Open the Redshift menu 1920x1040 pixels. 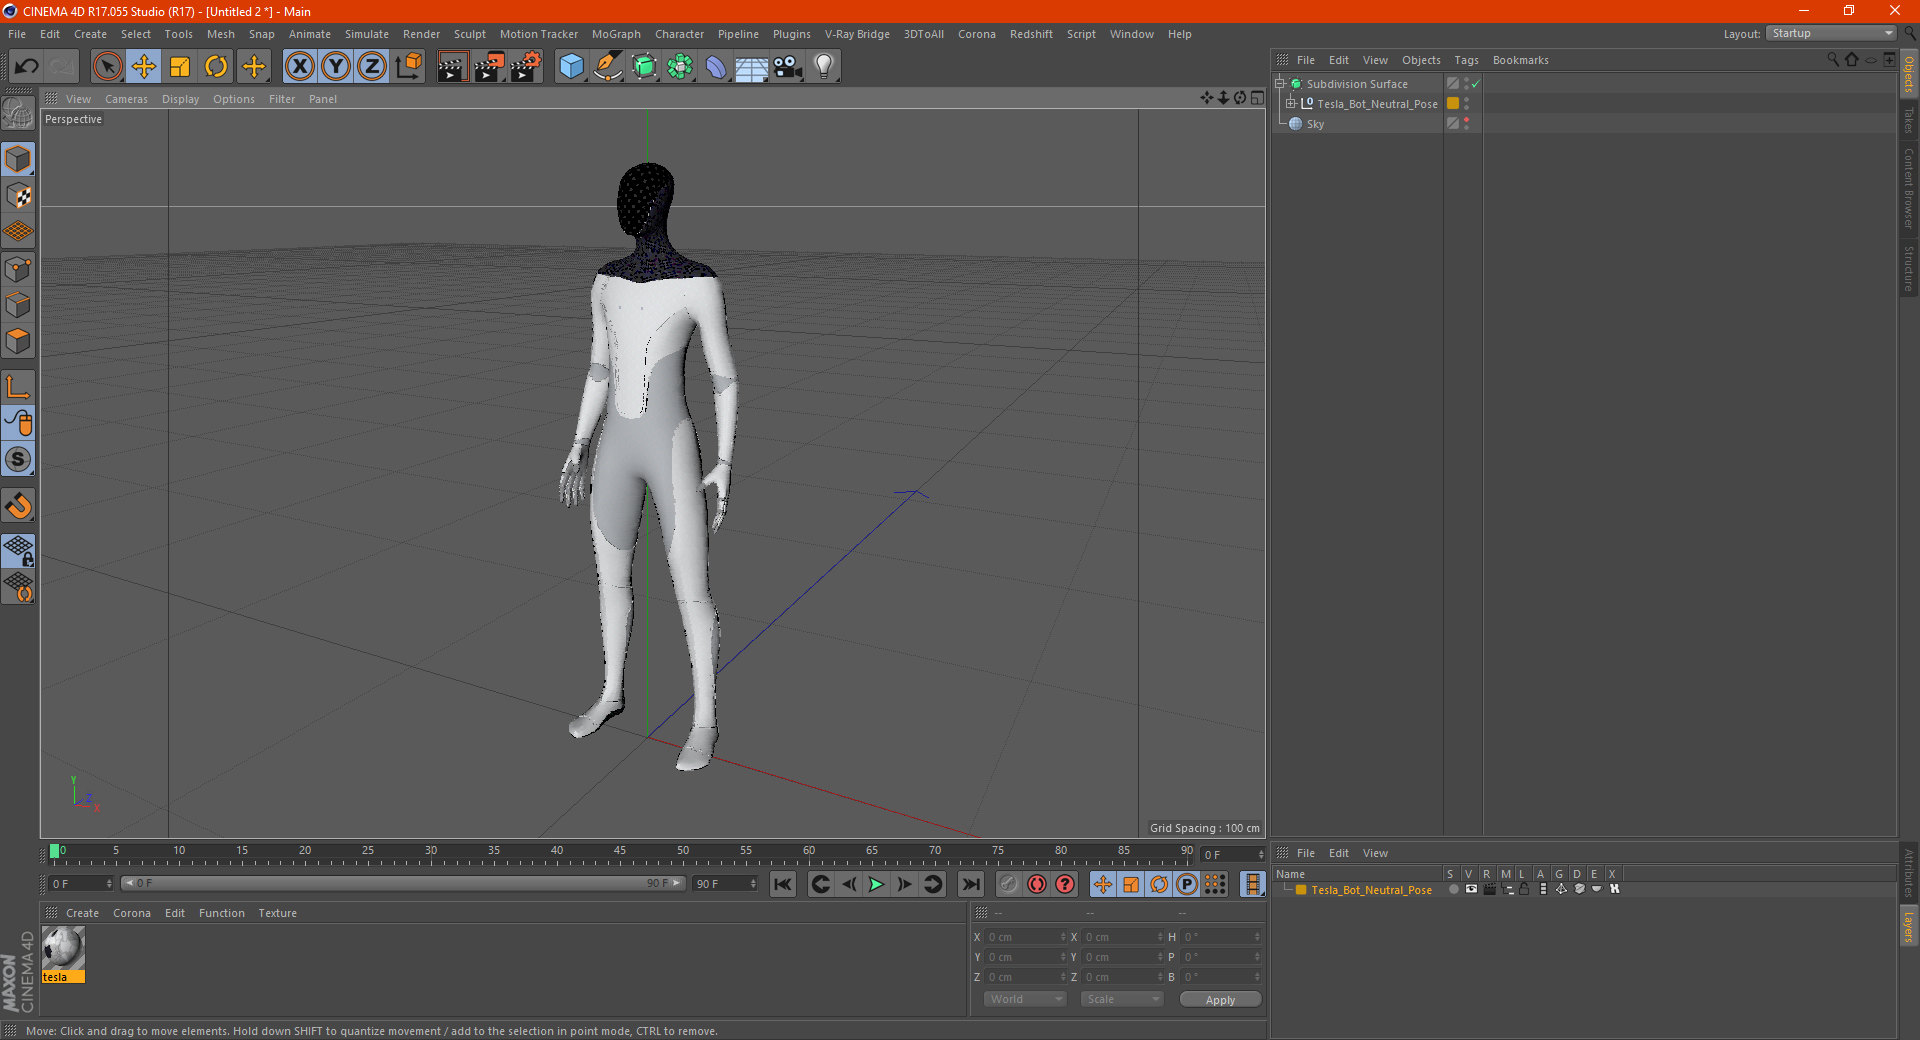pos(1031,34)
